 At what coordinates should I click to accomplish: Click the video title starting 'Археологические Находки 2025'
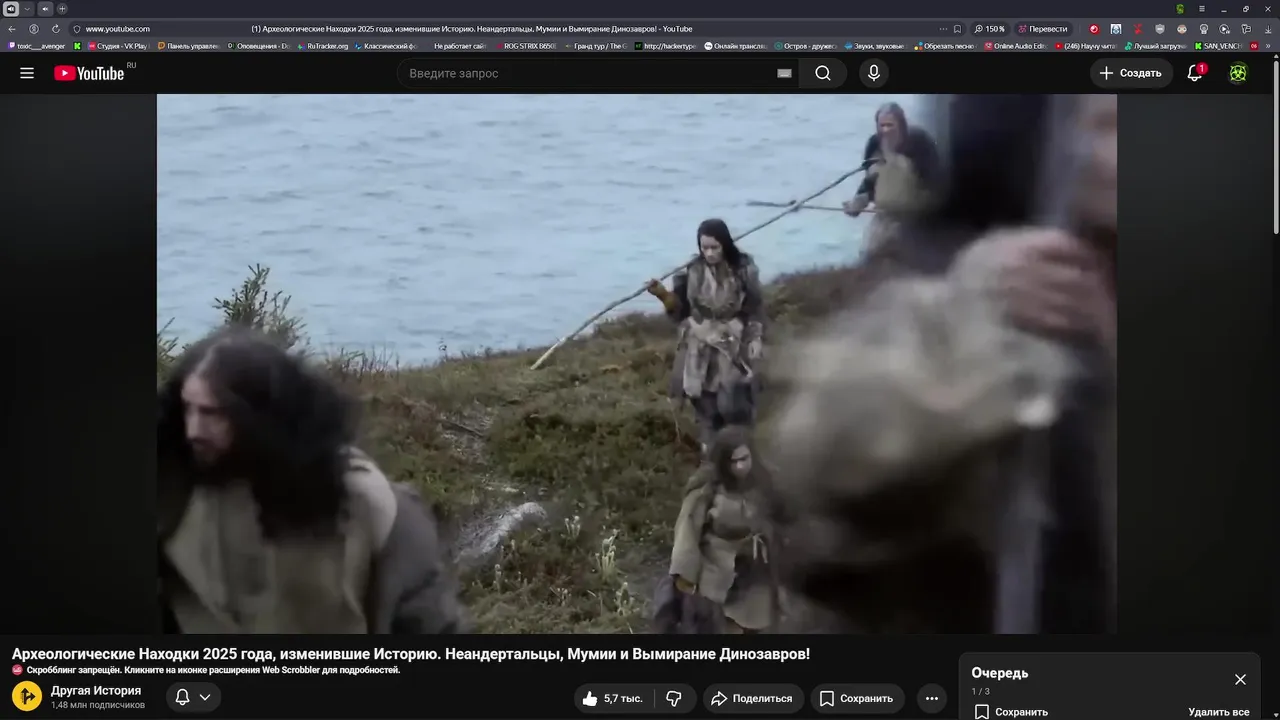click(411, 654)
